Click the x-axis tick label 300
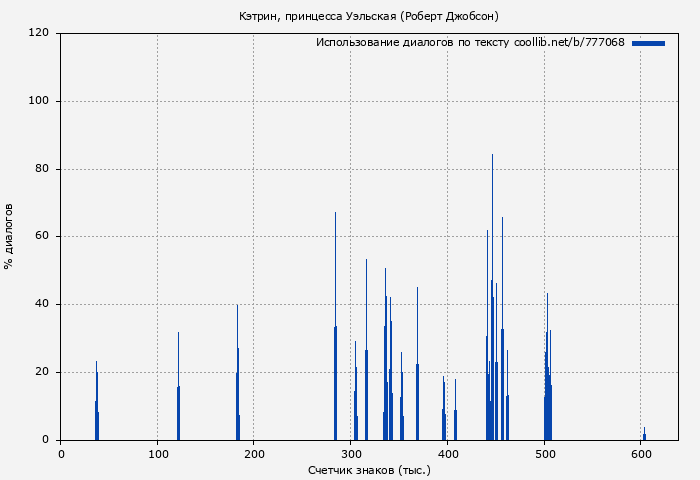Viewport: 700px width, 480px height. pos(351,454)
